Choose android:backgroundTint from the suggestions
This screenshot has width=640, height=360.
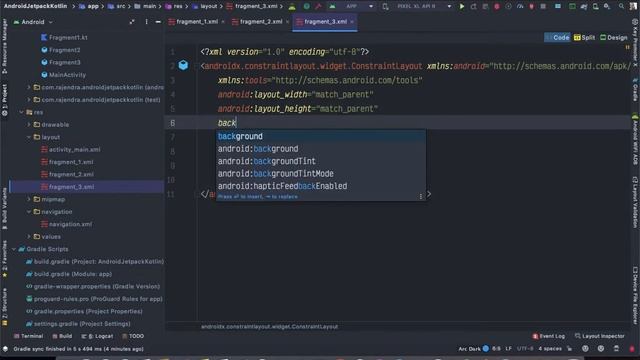pyautogui.click(x=321, y=161)
